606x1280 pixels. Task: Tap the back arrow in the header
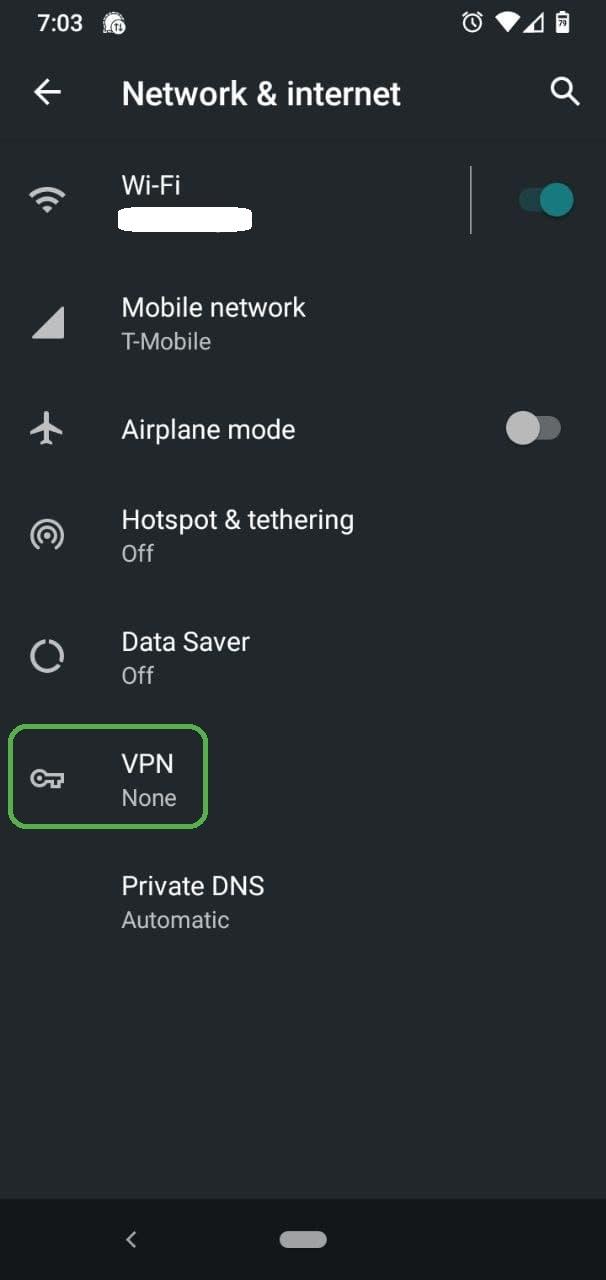[x=47, y=93]
